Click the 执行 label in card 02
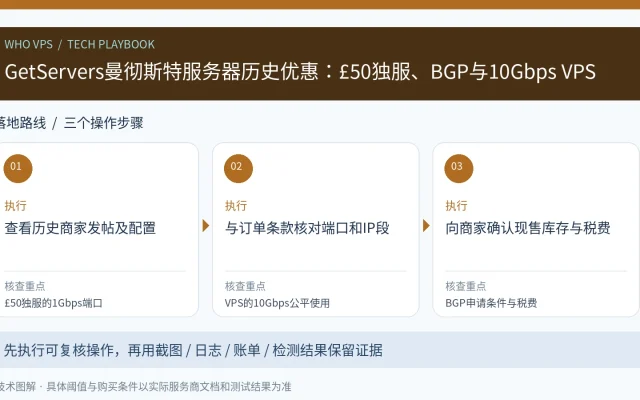 pyautogui.click(x=236, y=205)
